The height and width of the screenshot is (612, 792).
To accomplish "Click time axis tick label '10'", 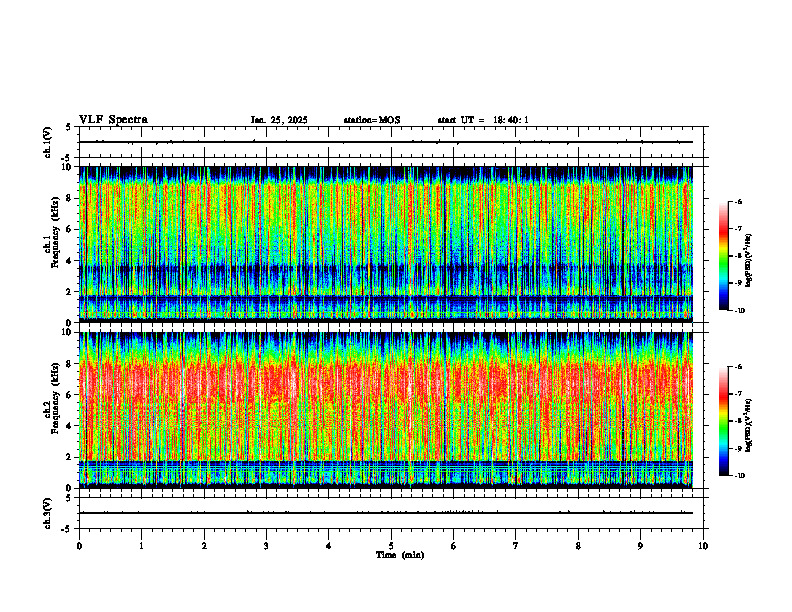I will pos(703,546).
